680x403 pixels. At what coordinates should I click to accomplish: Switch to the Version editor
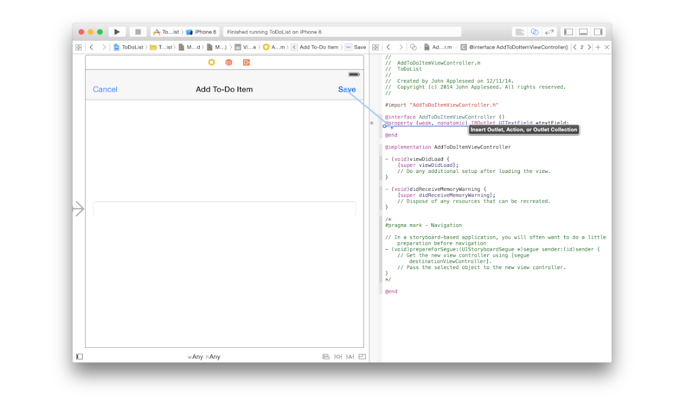pos(549,32)
